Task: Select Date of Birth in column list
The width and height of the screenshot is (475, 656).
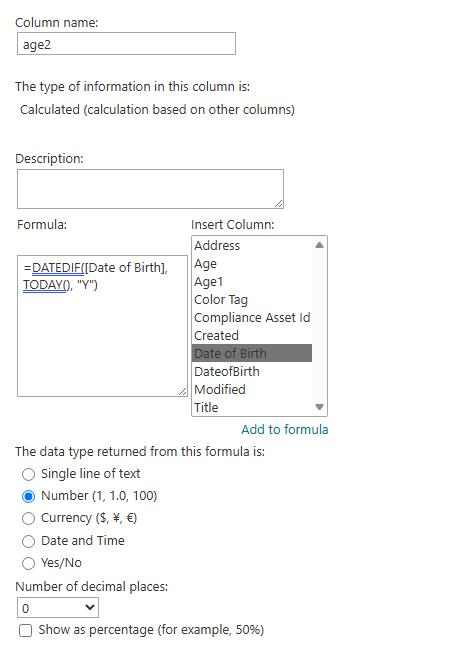Action: click(252, 354)
